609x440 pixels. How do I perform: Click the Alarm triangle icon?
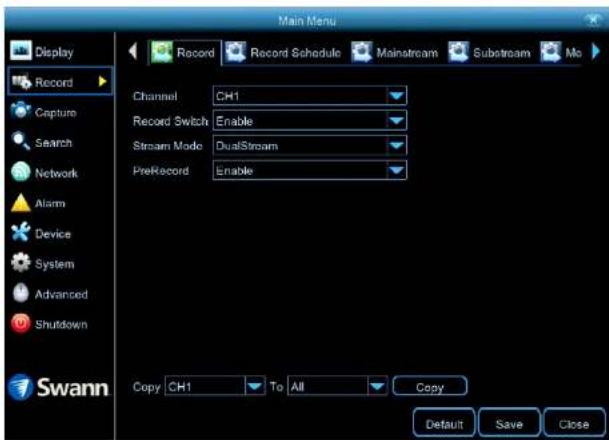21,203
